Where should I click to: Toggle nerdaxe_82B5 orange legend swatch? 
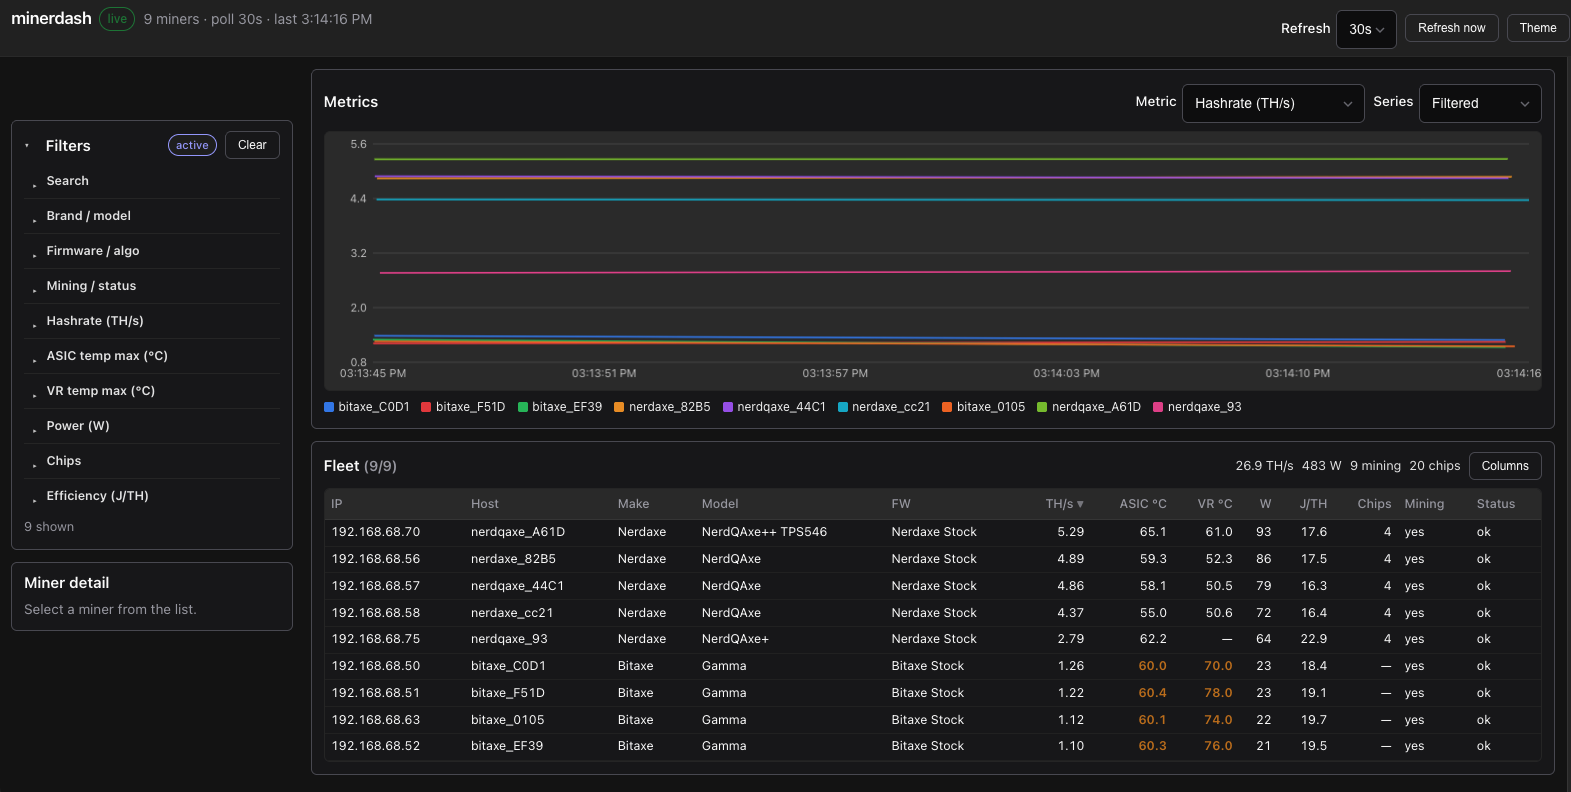pos(619,407)
